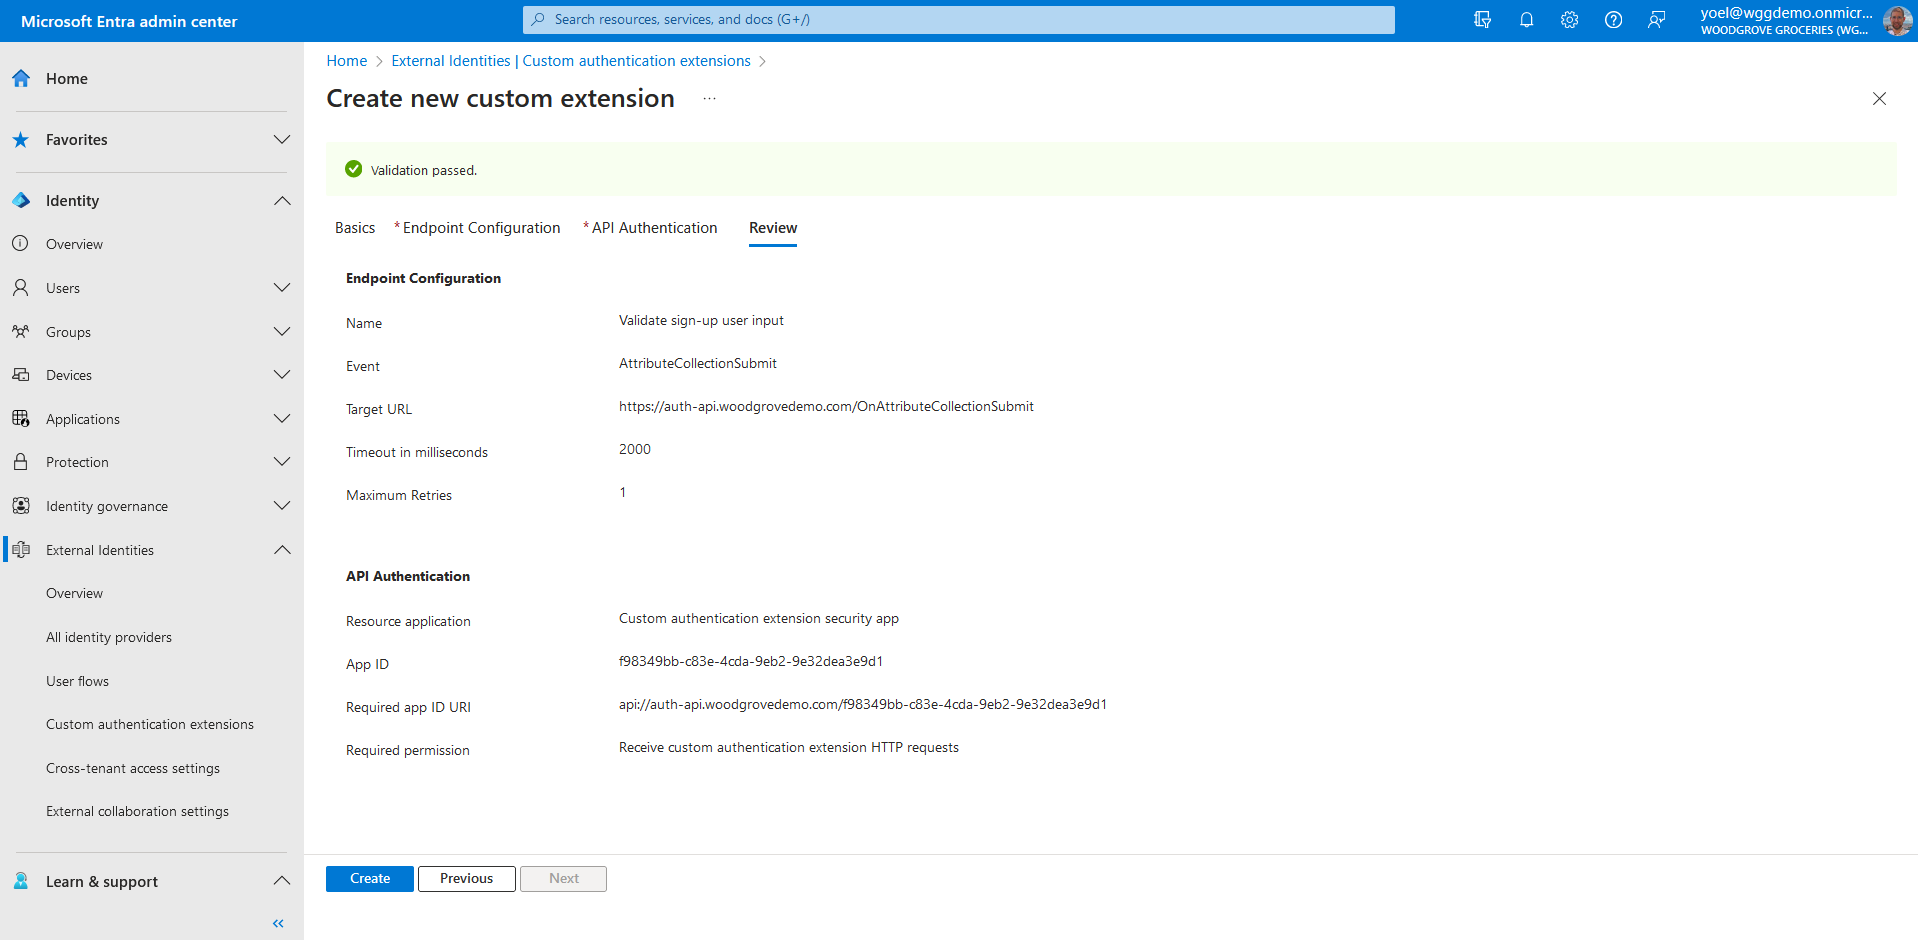The height and width of the screenshot is (940, 1918).
Task: Open the notifications bell icon
Action: point(1526,20)
